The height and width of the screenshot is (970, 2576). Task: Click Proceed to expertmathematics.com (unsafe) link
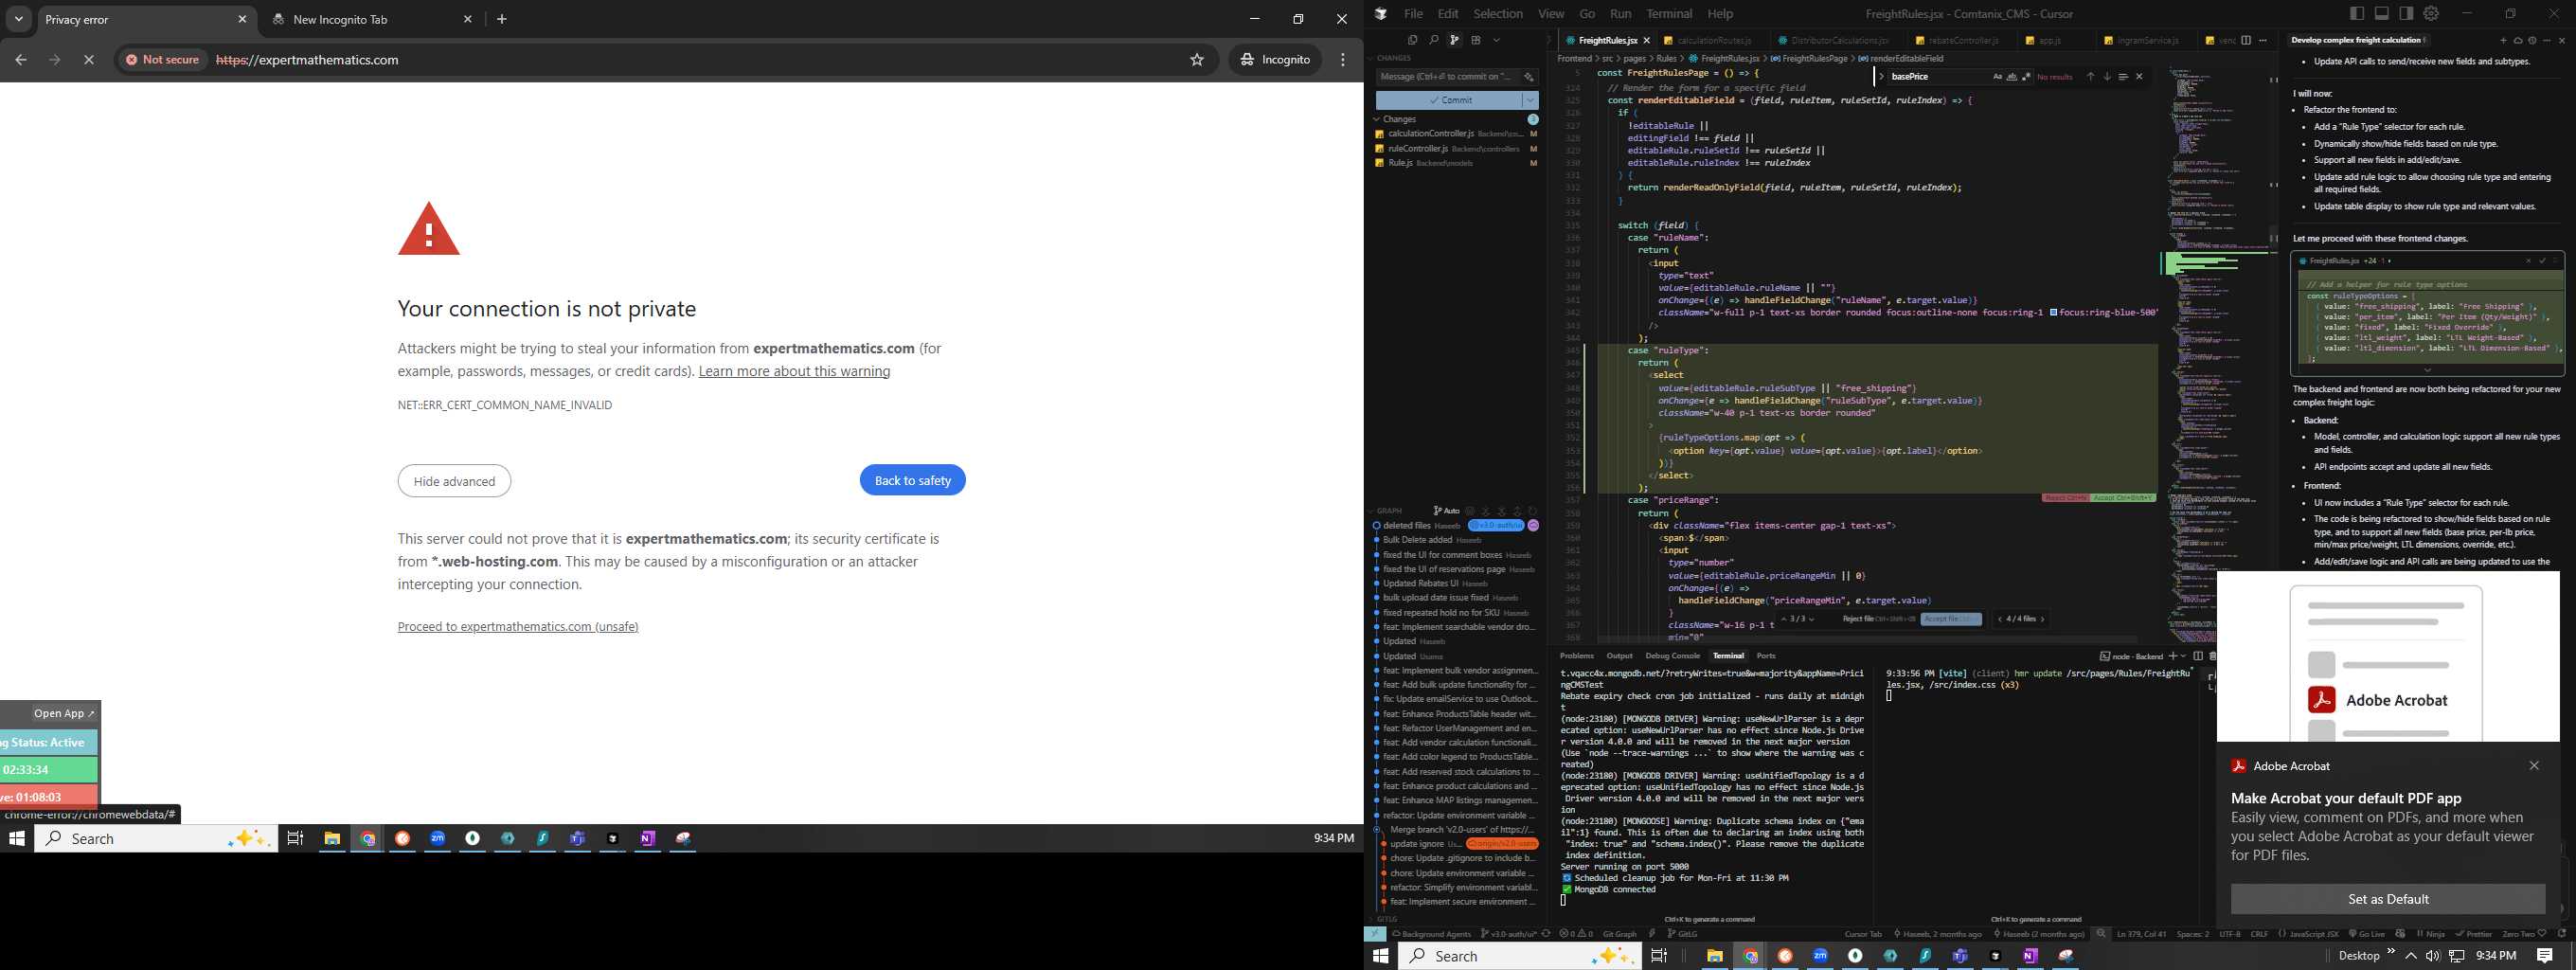(x=518, y=627)
